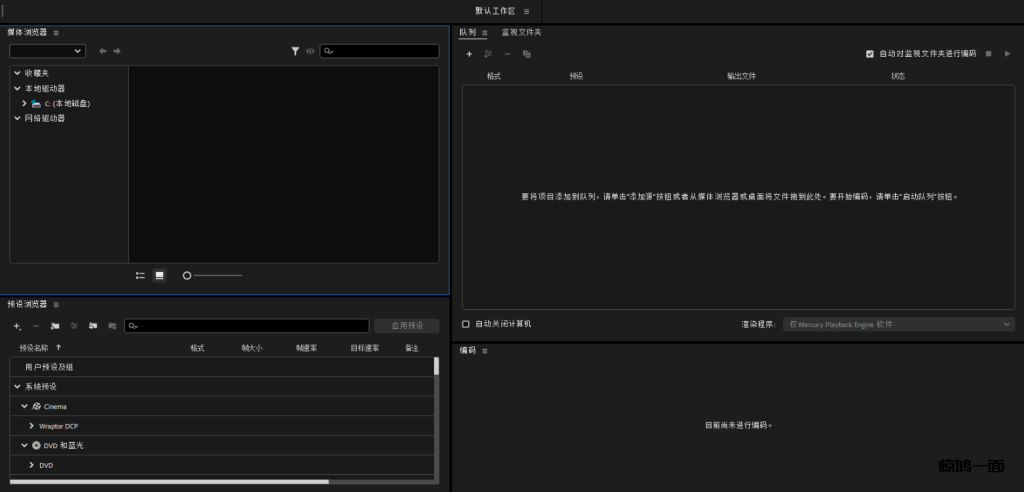Click the import presets icon

(93, 326)
